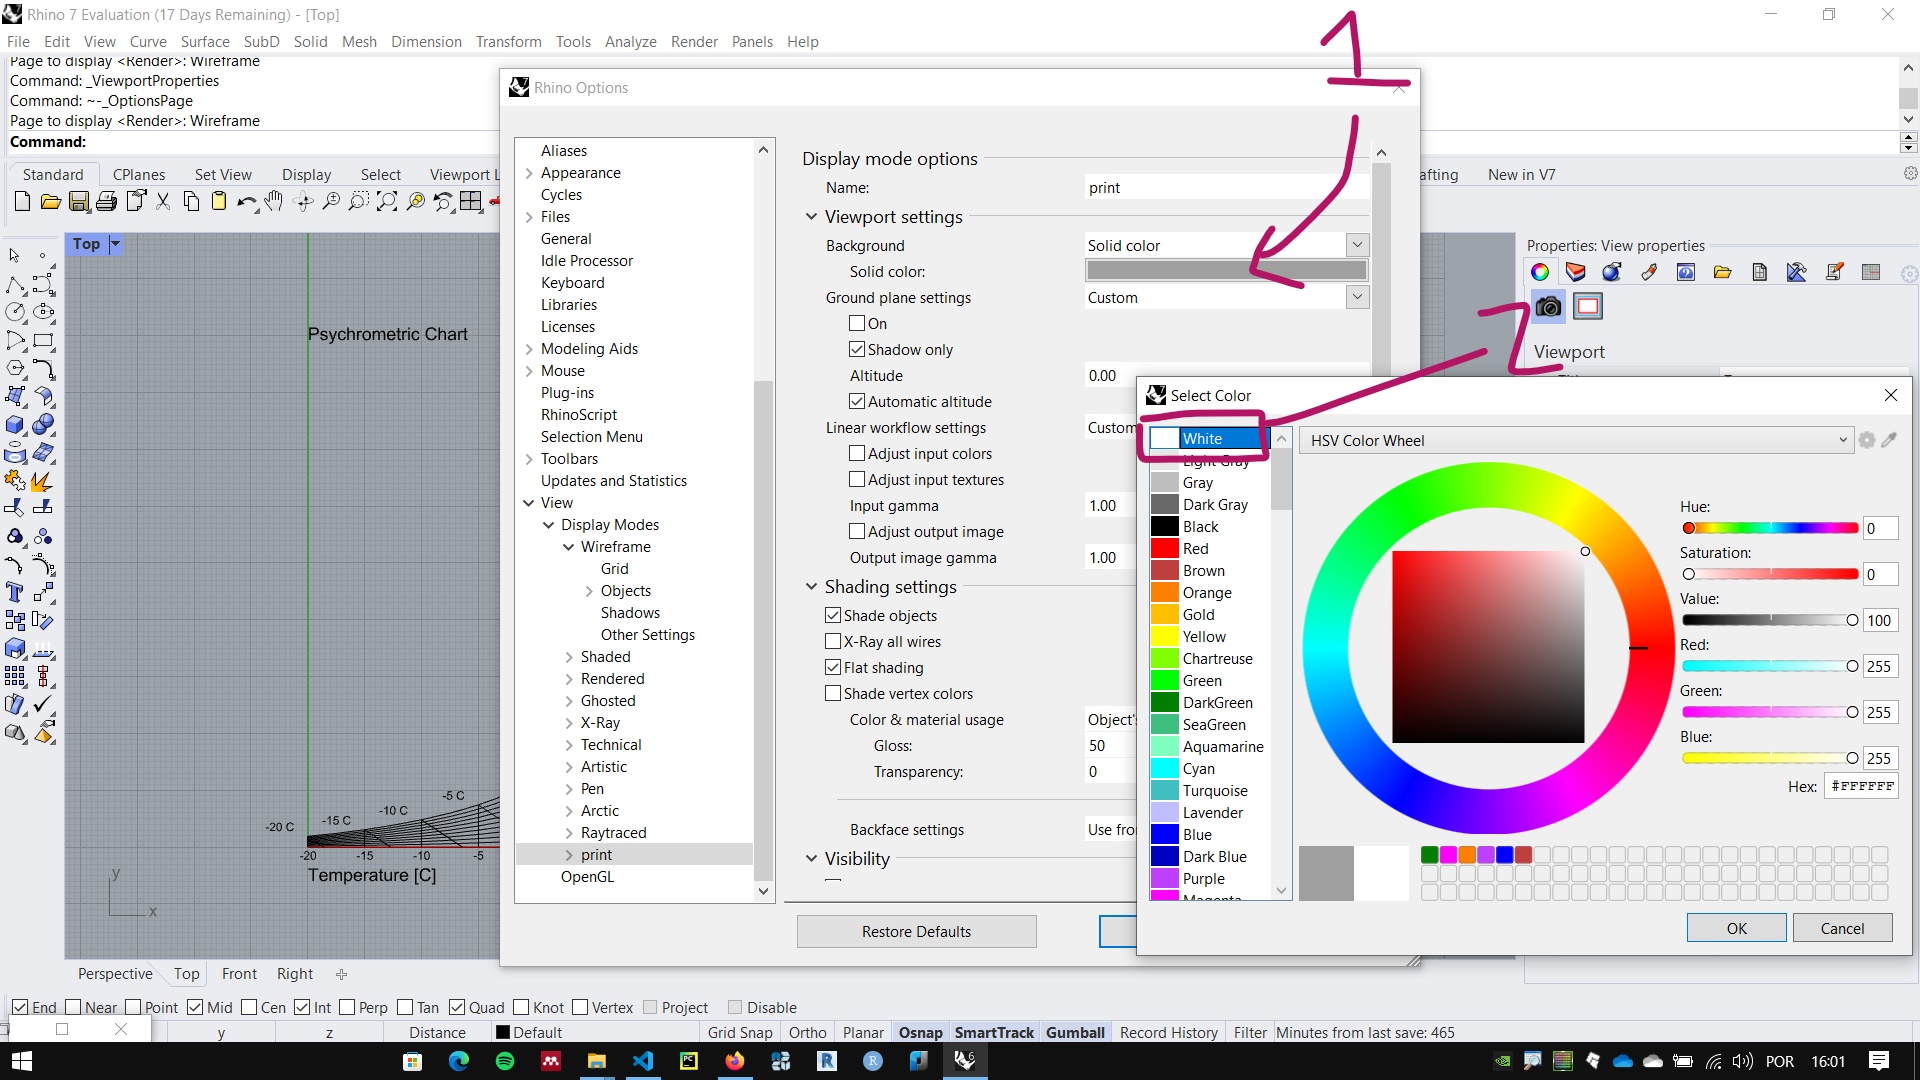The width and height of the screenshot is (1920, 1080).
Task: Click the Zoom window icon
Action: click(359, 202)
